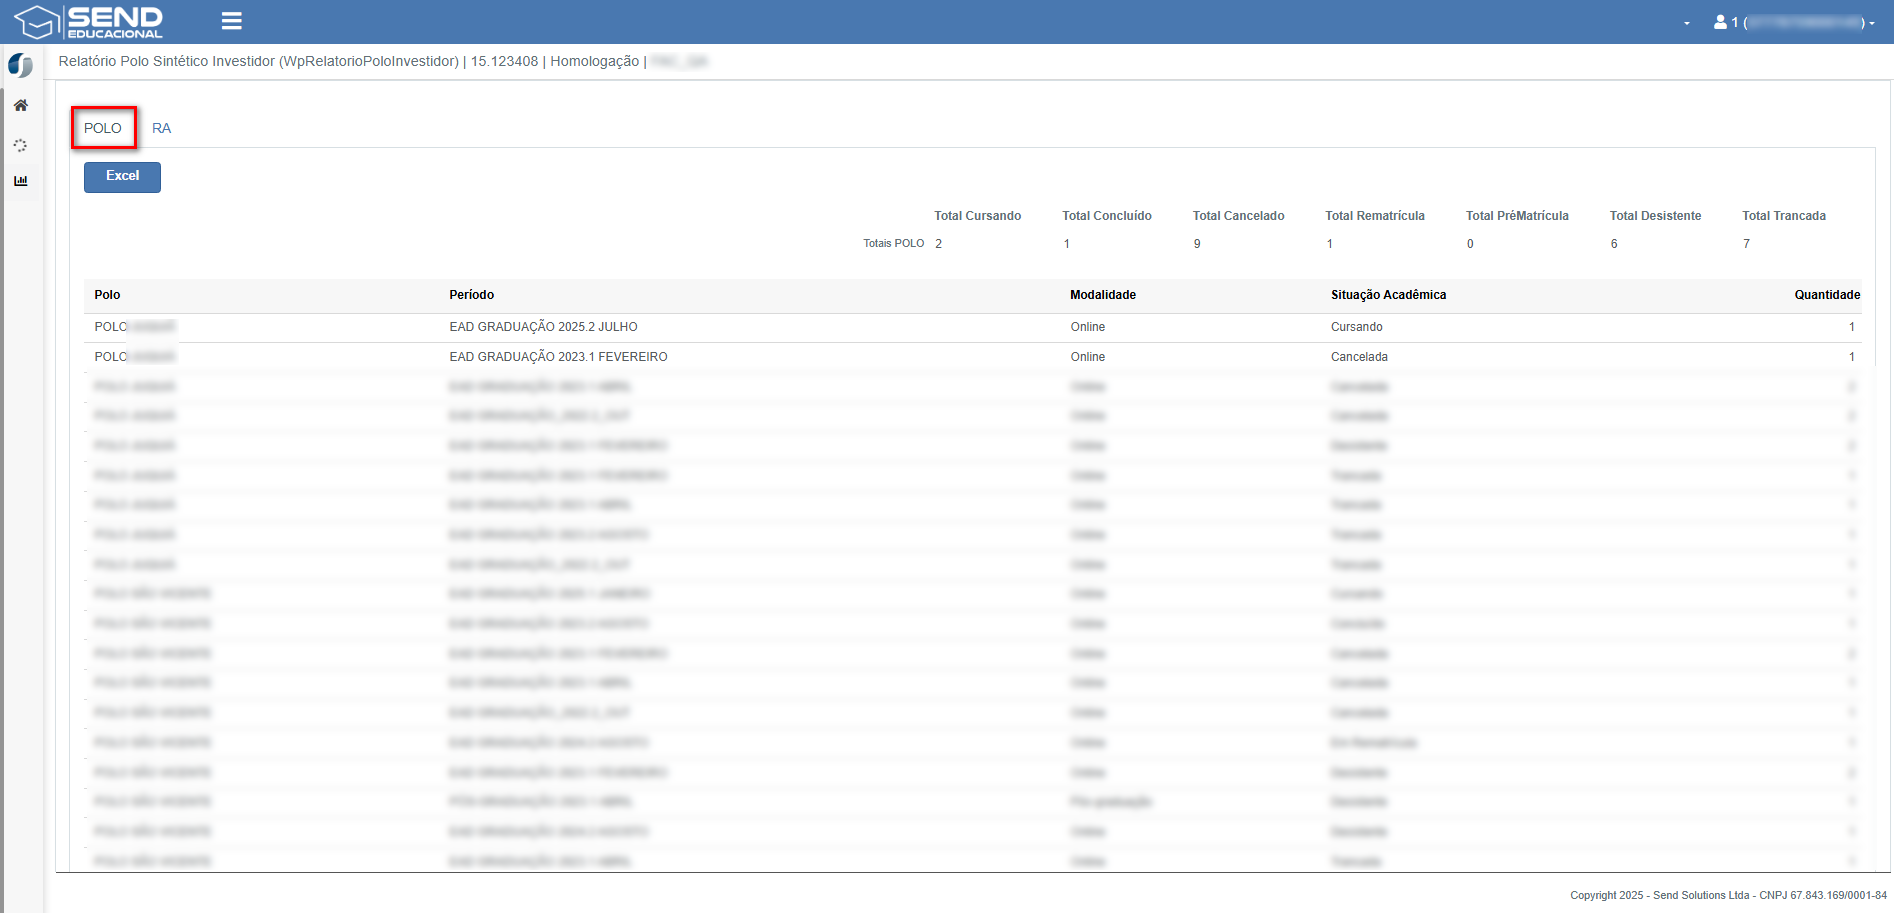Select the EAD GRADUAÇÃO 2025.2 JULHO row
This screenshot has height=913, width=1894.
coord(543,327)
